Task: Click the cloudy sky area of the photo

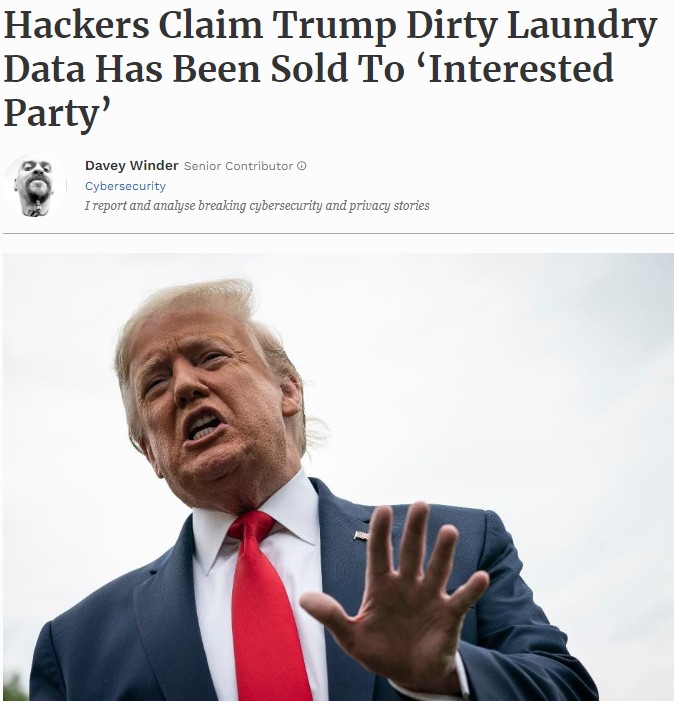Action: 514,358
